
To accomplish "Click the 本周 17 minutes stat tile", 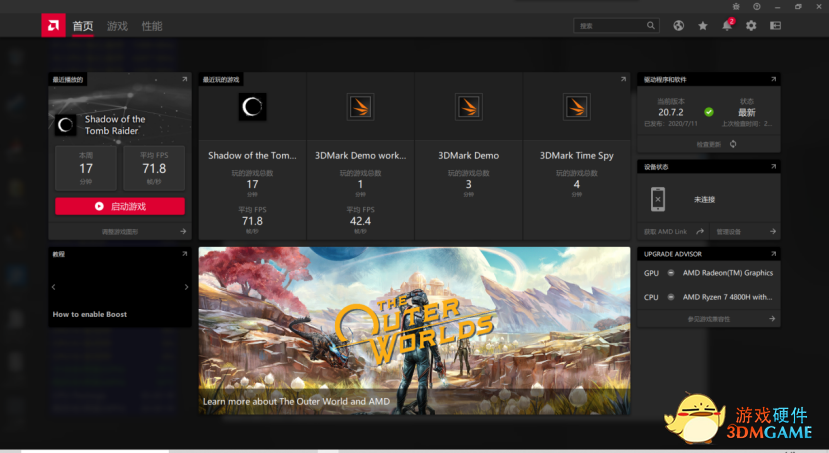I will (x=86, y=168).
